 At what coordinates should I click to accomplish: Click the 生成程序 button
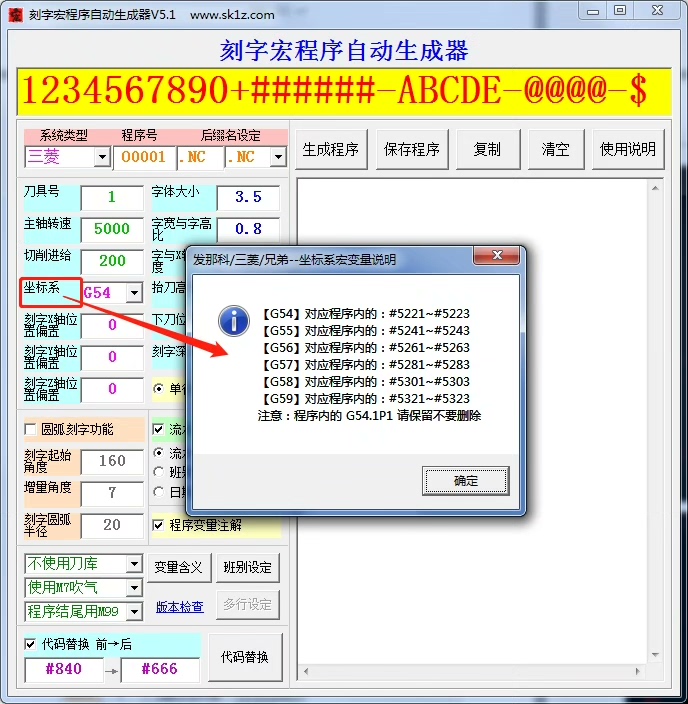pyautogui.click(x=331, y=150)
